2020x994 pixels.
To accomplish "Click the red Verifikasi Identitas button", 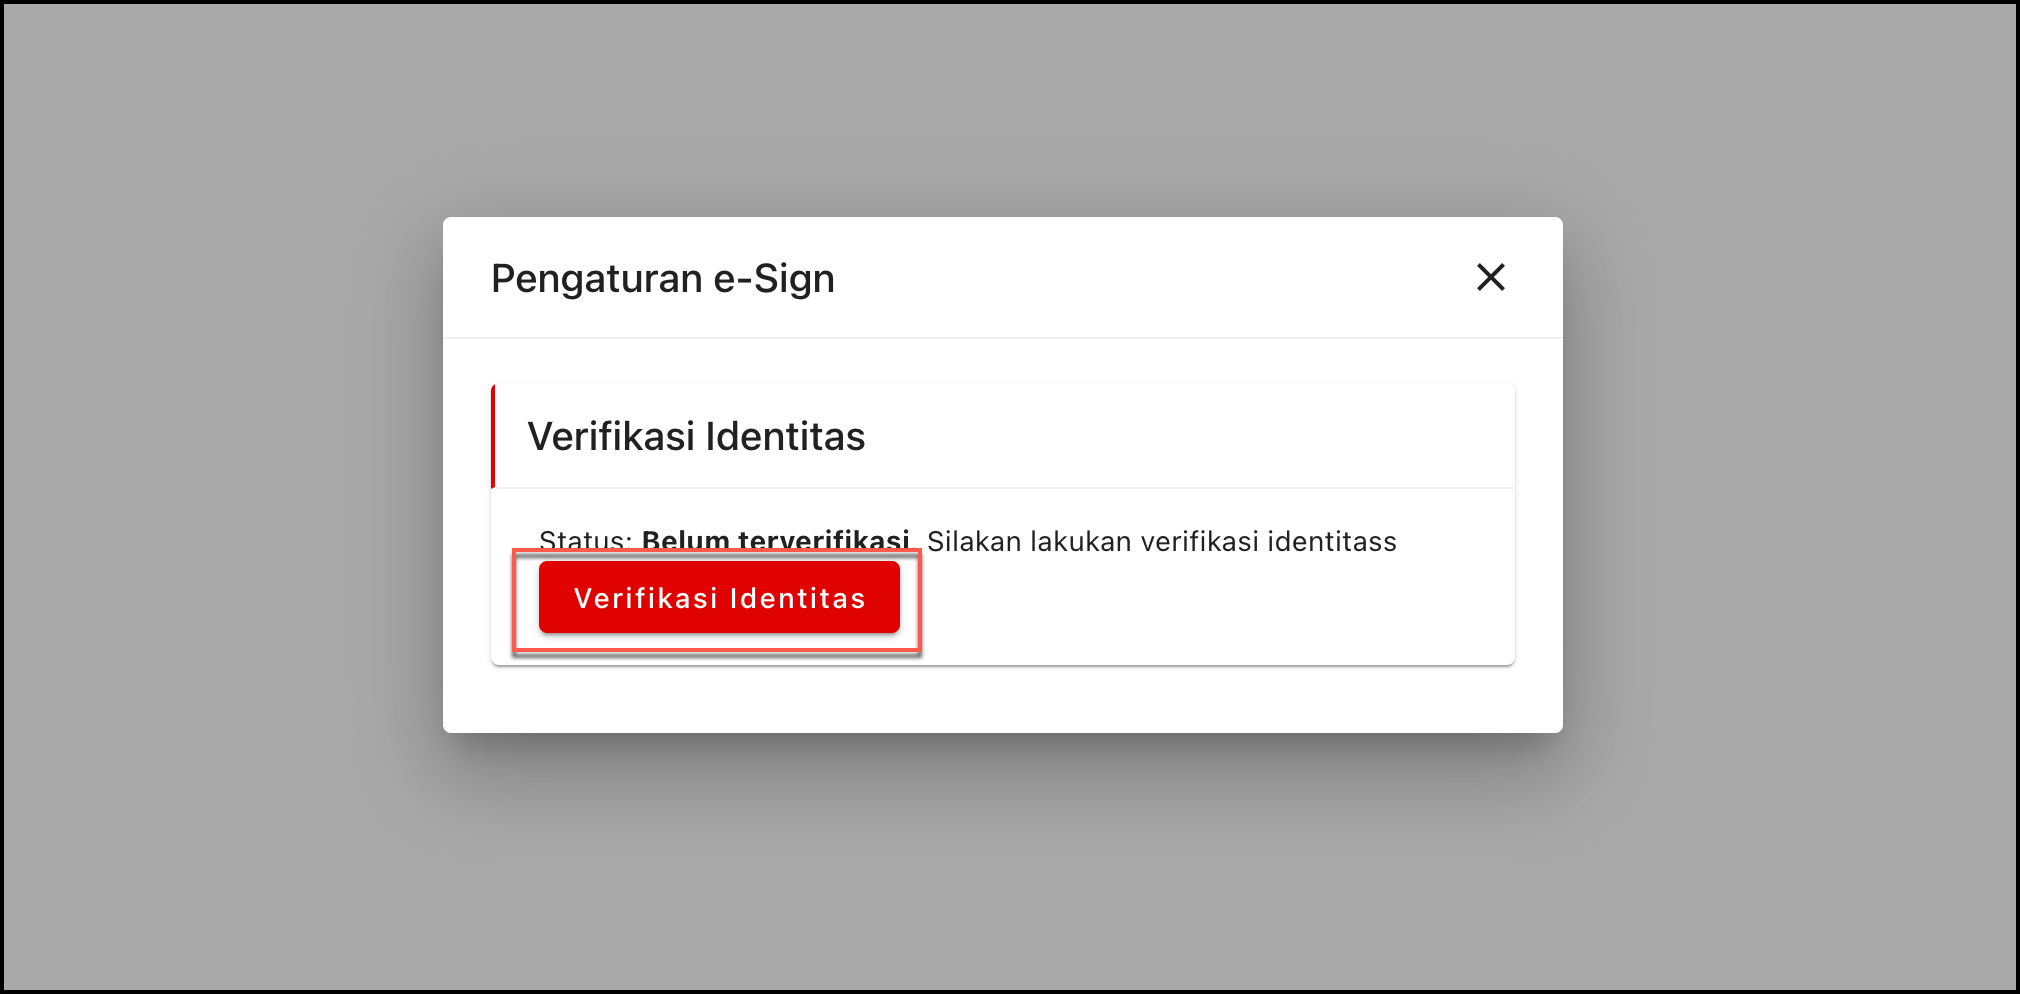I will coord(719,598).
